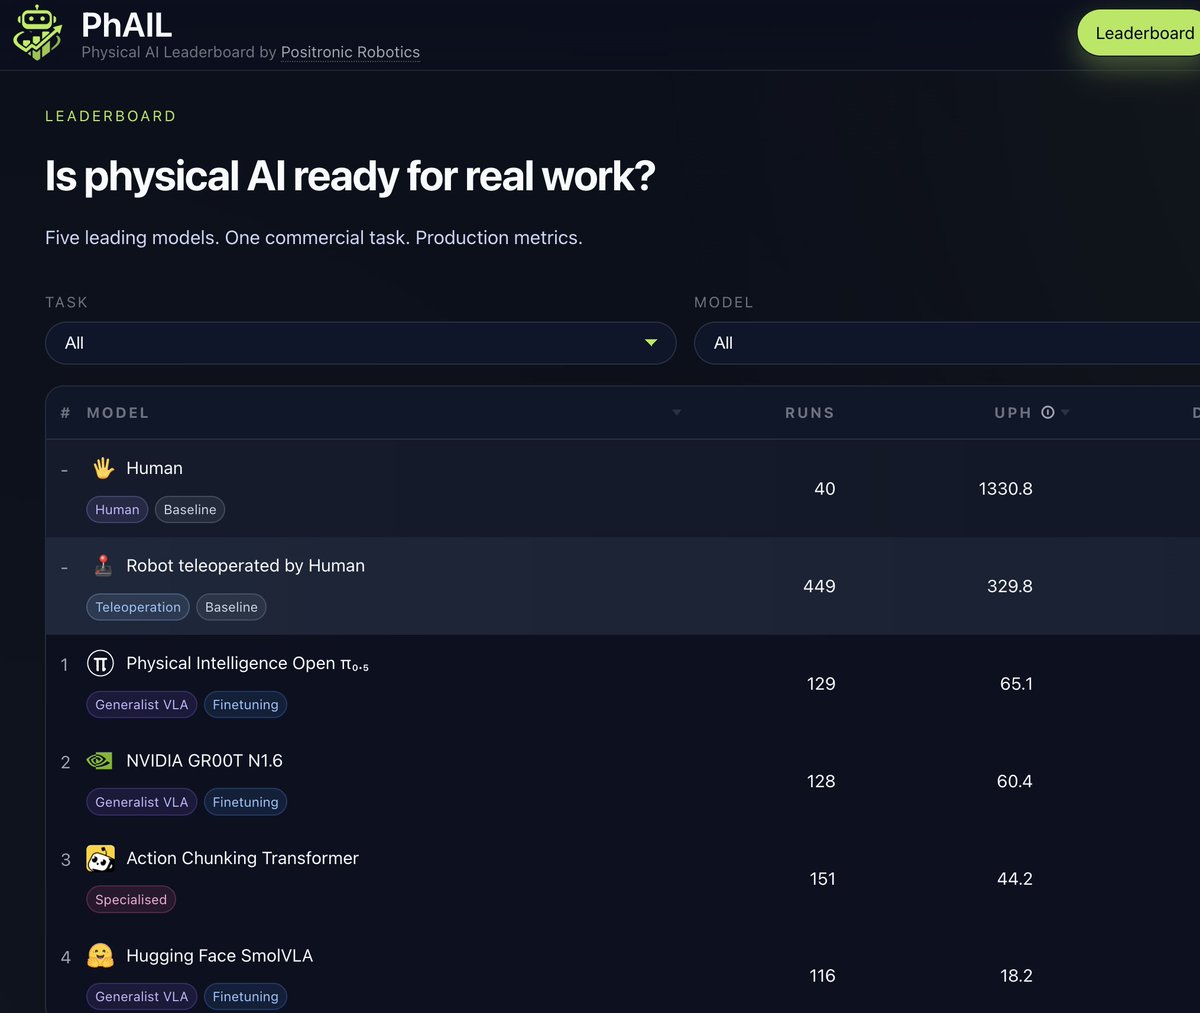Open the UPH metric info tooltip icon
This screenshot has width=1200, height=1013.
(1046, 412)
